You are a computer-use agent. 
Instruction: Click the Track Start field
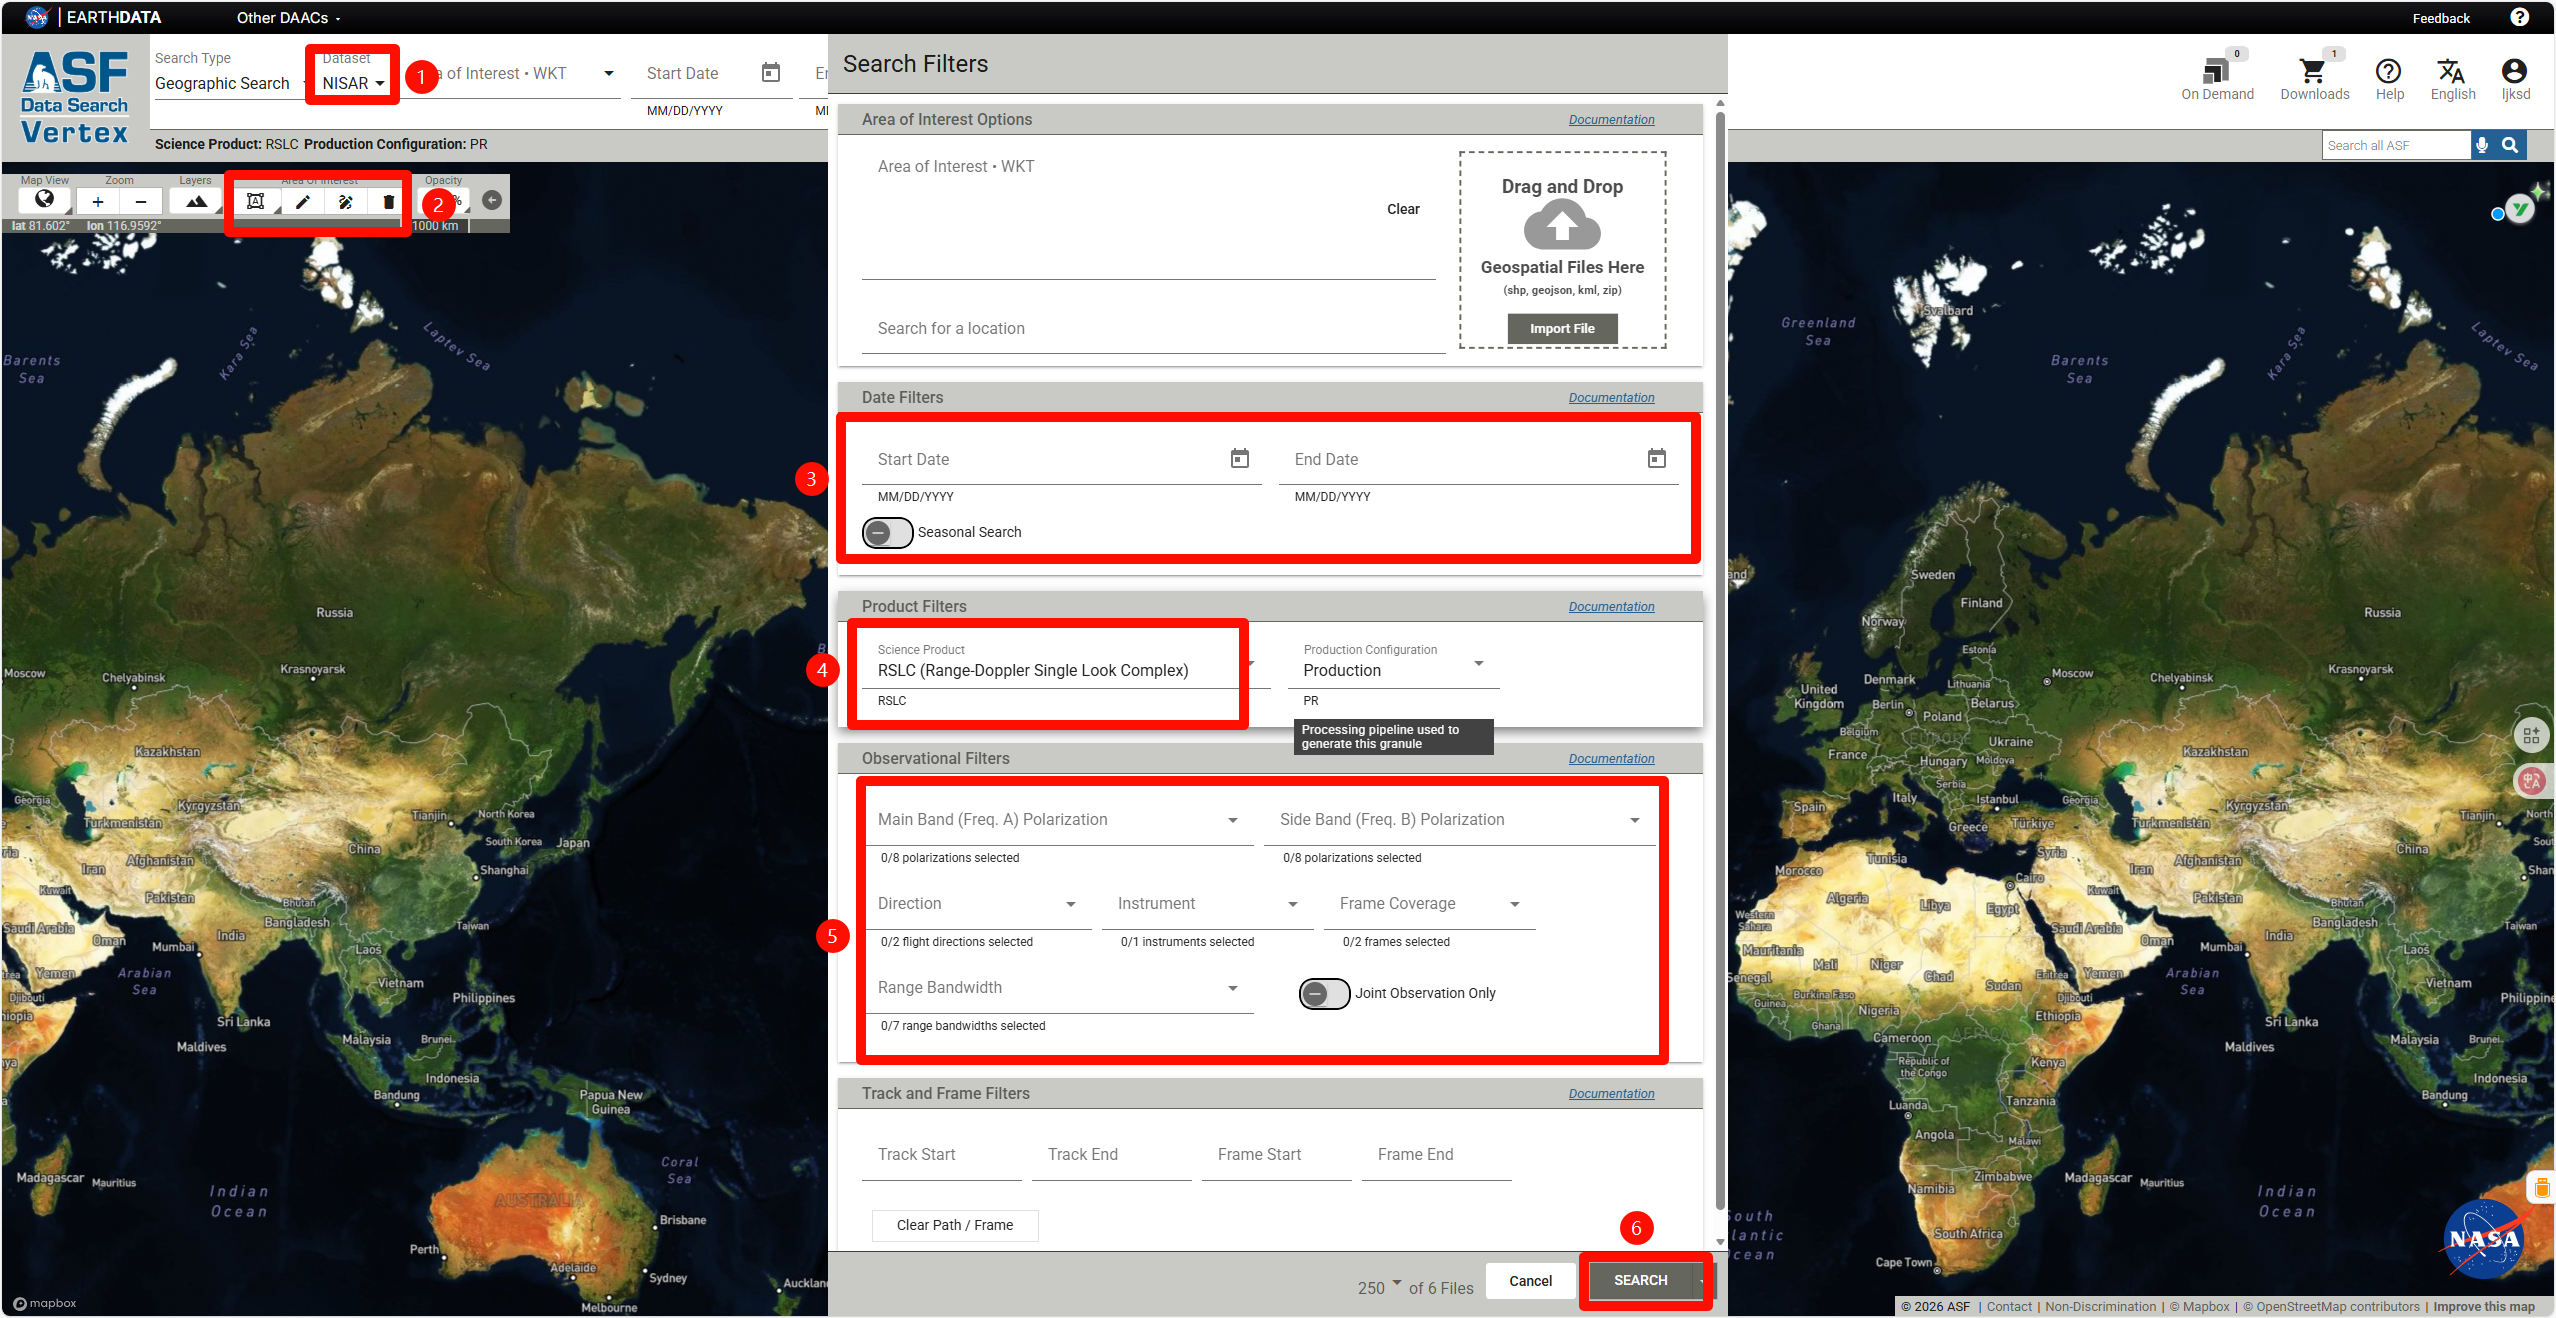(941, 1154)
